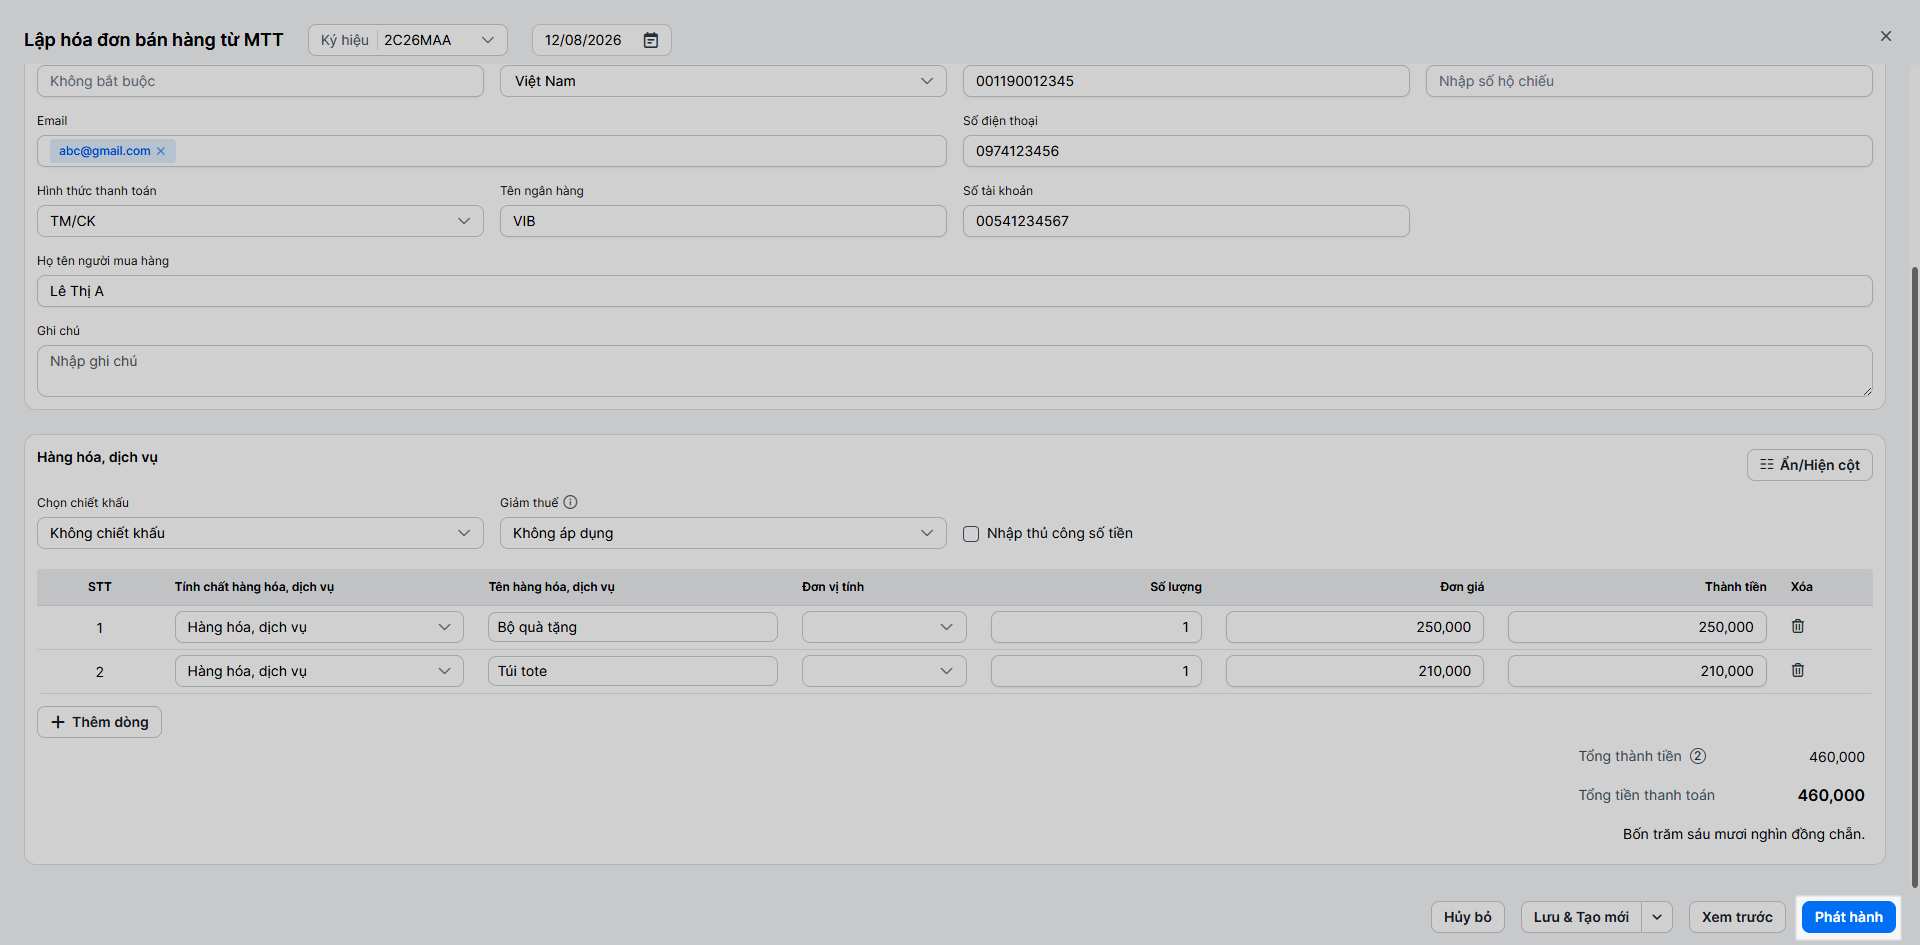This screenshot has height=945, width=1920.
Task: Click Thành tiền field for Bộ quà tặng
Action: click(1637, 627)
